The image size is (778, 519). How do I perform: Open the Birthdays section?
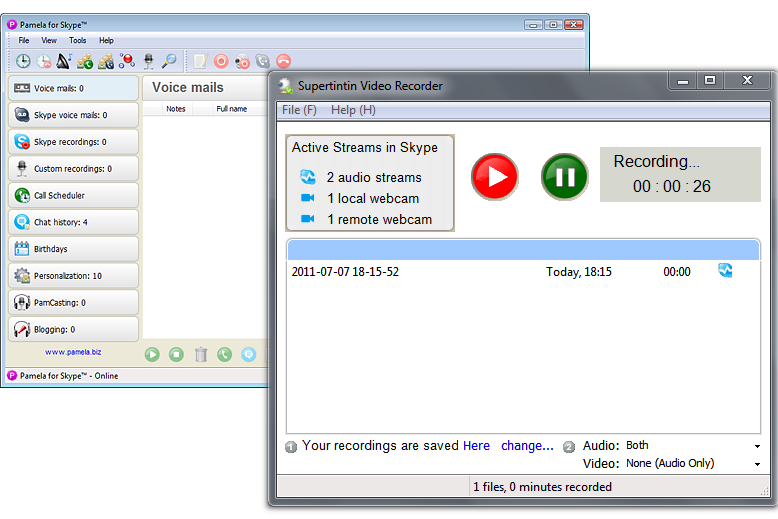click(73, 249)
